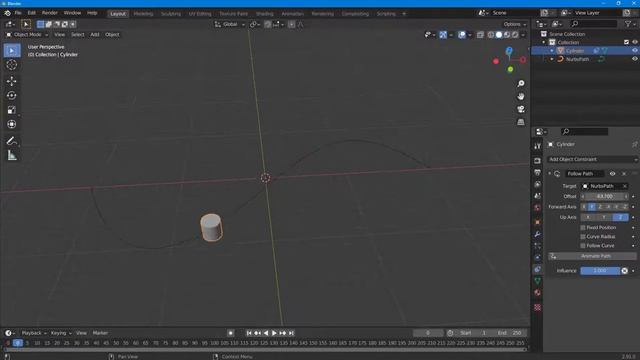This screenshot has height=360, width=640.
Task: Open the Options dropdown
Action: (514, 24)
